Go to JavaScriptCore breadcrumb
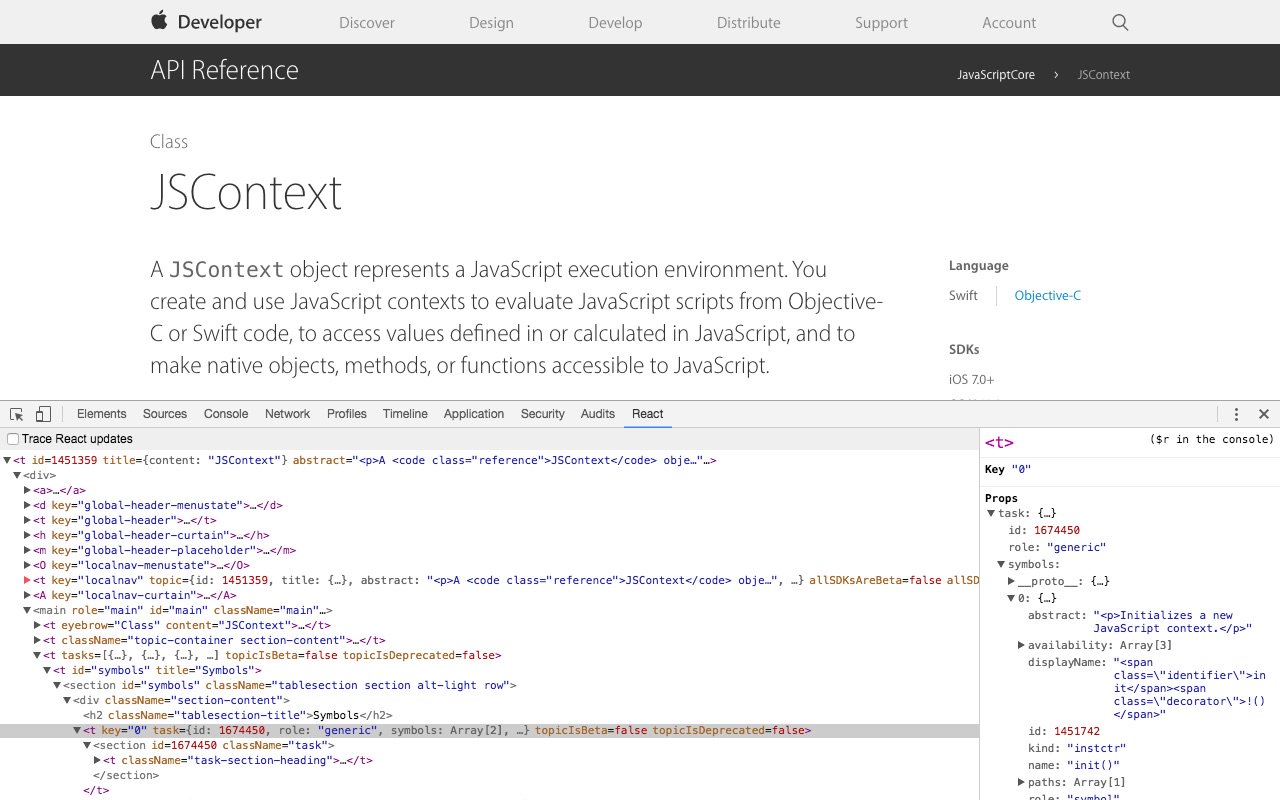The width and height of the screenshot is (1280, 800). tap(996, 75)
